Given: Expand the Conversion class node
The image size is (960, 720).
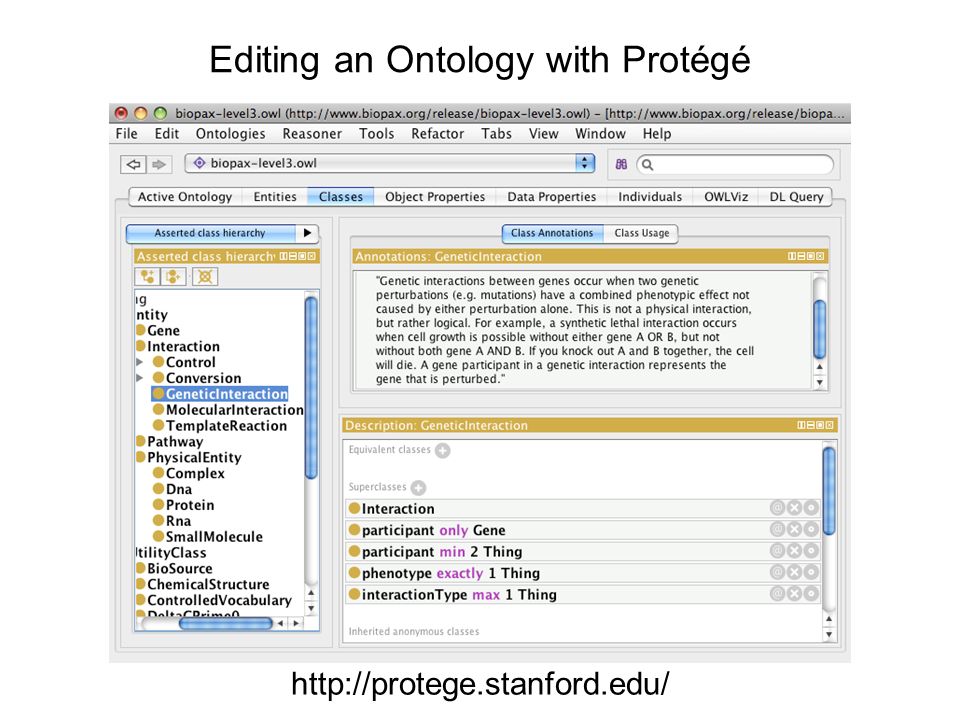Looking at the screenshot, I should pyautogui.click(x=140, y=378).
